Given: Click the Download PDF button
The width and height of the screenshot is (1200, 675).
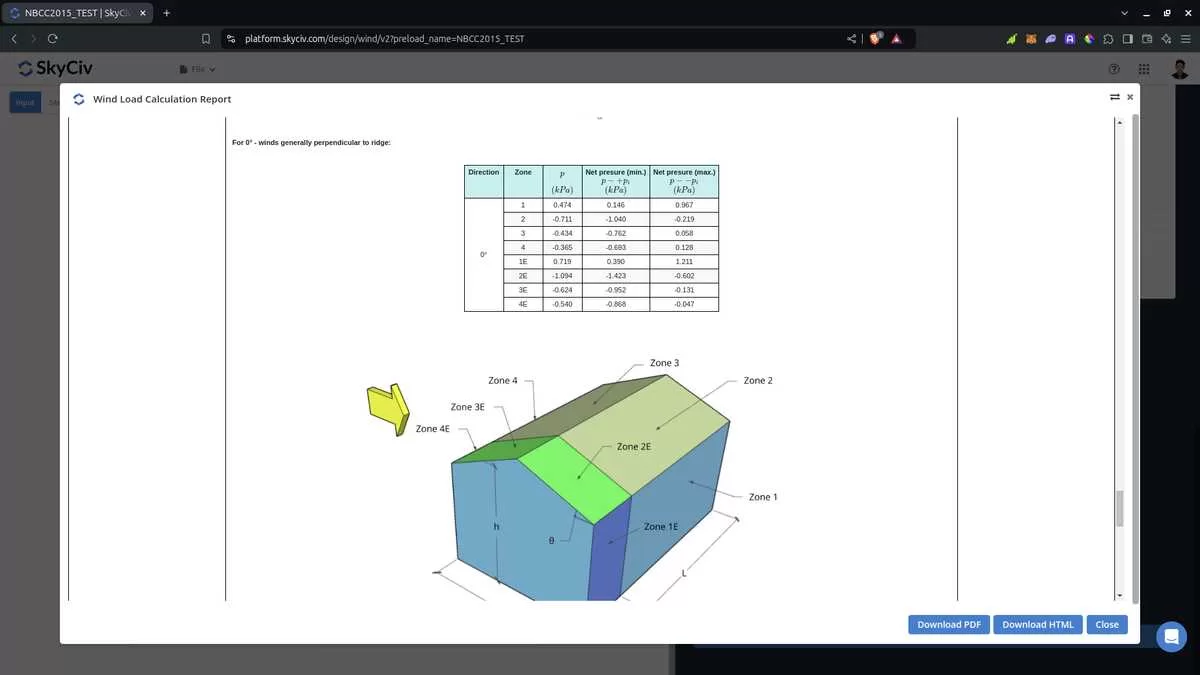Looking at the screenshot, I should 948,624.
